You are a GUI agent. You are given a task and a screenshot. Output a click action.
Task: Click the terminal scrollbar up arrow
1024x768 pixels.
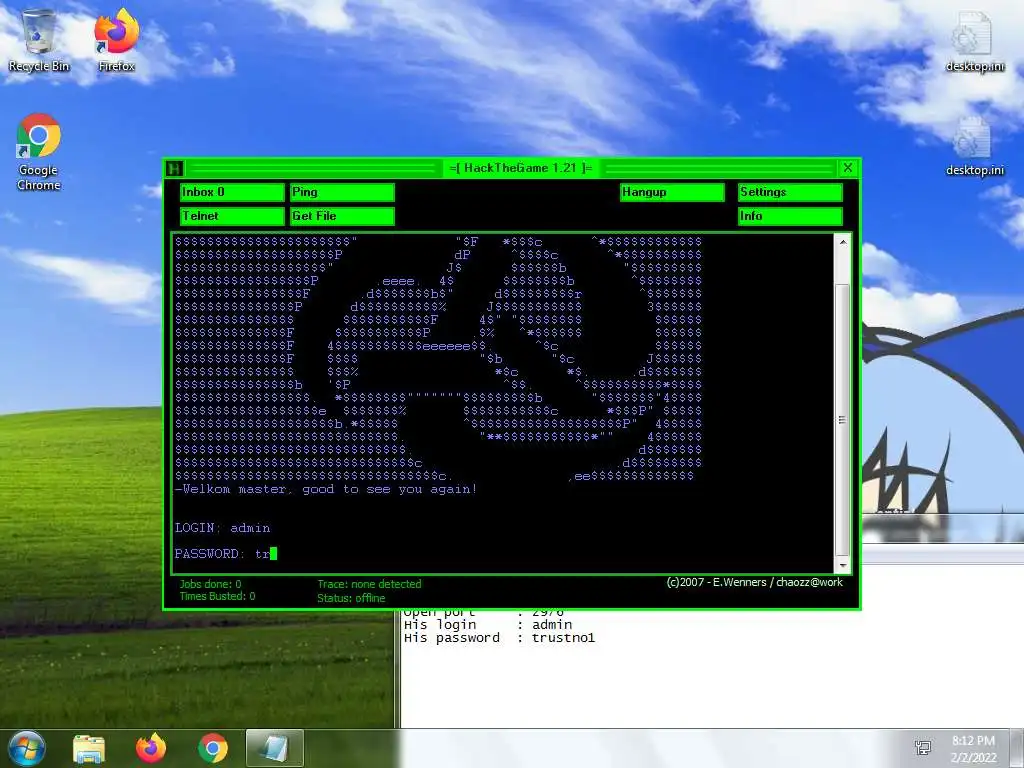tap(842, 242)
